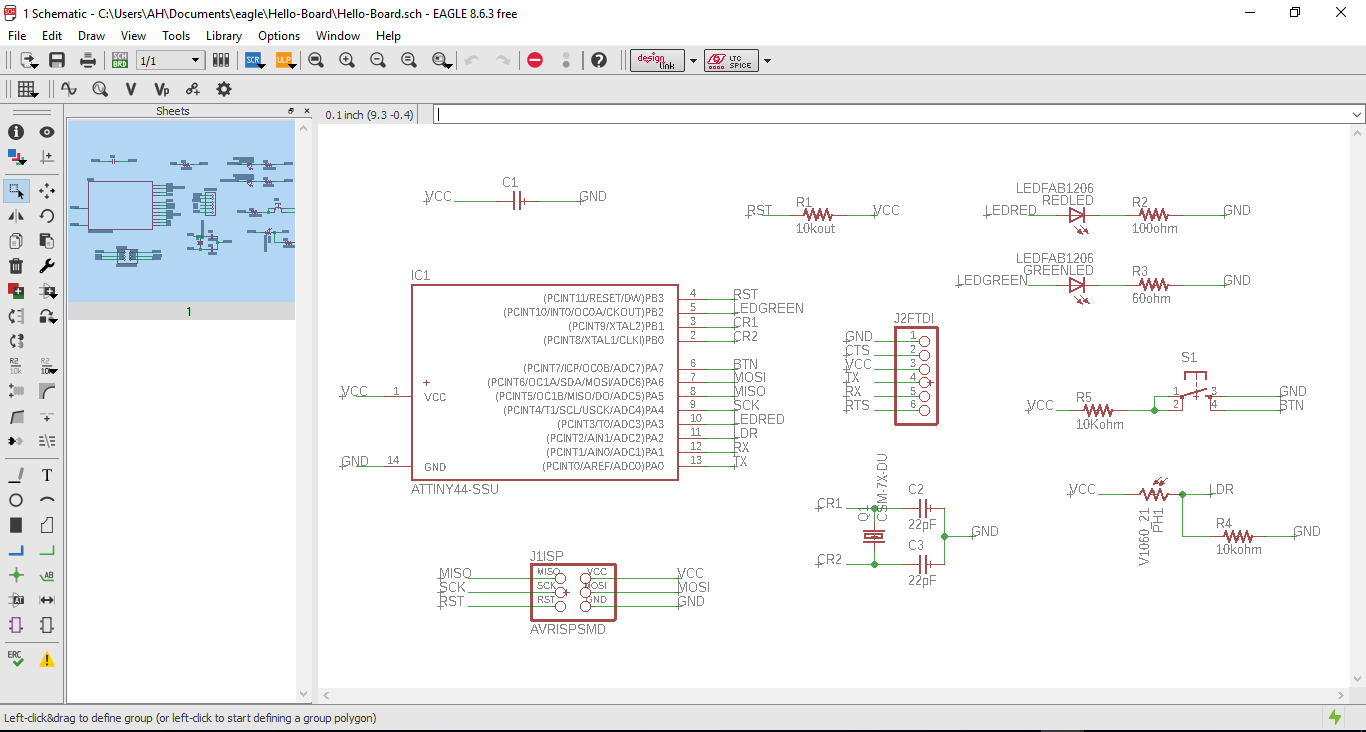
Task: Click the Zoom In magnifier
Action: tap(347, 60)
